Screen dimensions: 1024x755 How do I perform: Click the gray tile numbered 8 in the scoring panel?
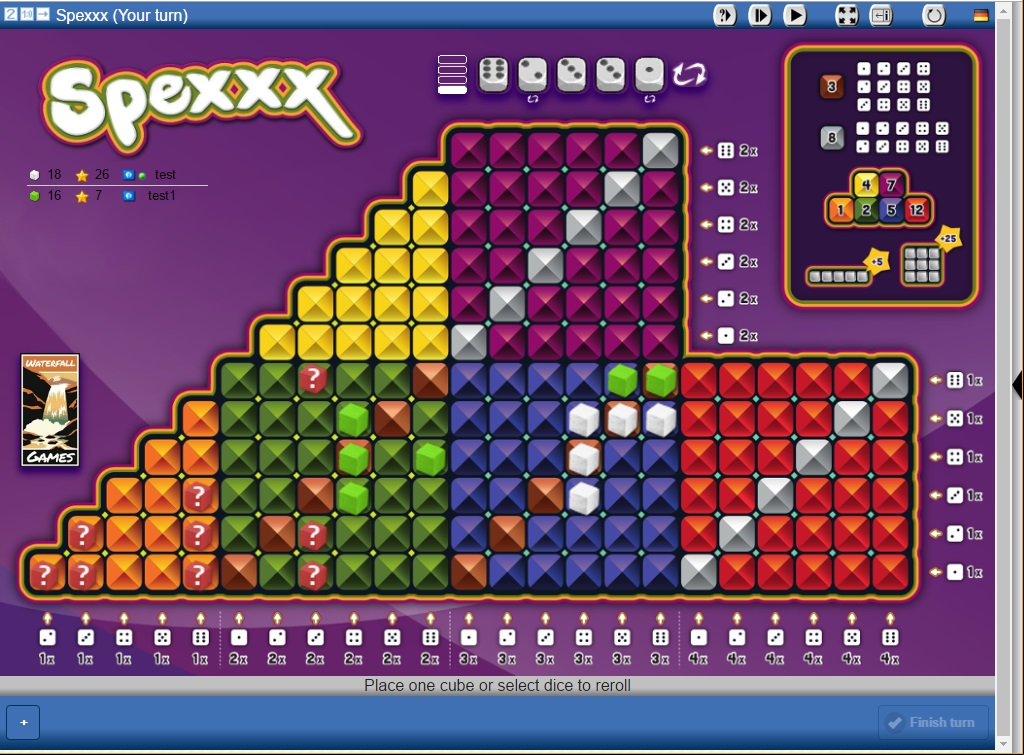click(831, 138)
